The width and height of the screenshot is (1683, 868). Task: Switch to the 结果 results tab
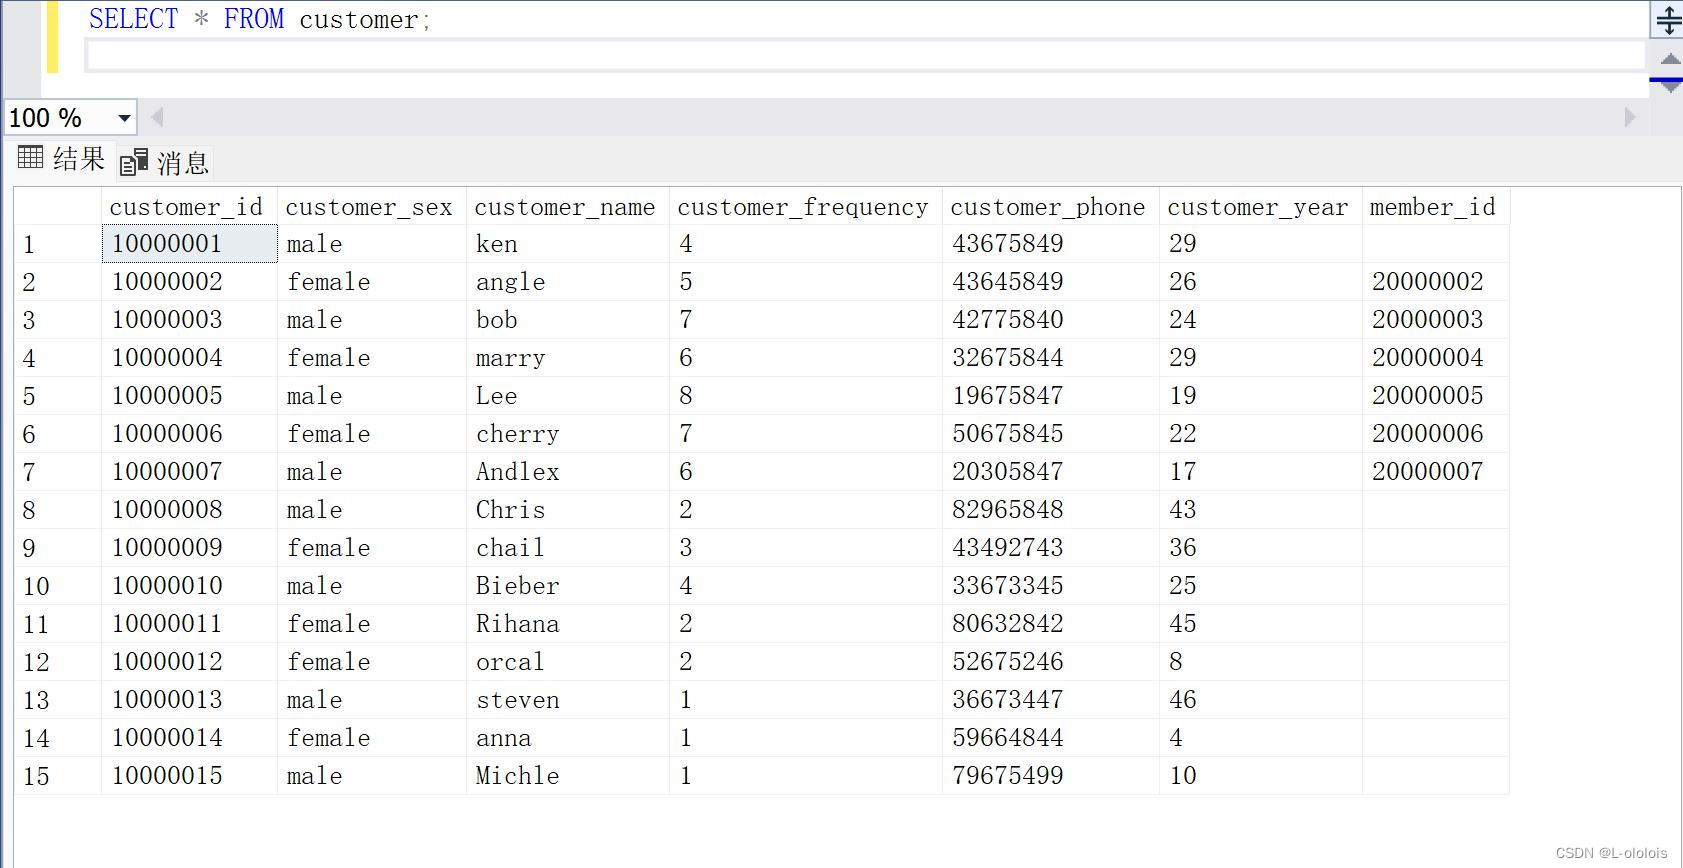click(61, 159)
